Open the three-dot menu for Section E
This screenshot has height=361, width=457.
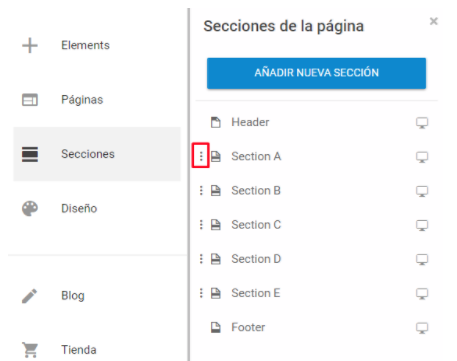(201, 293)
